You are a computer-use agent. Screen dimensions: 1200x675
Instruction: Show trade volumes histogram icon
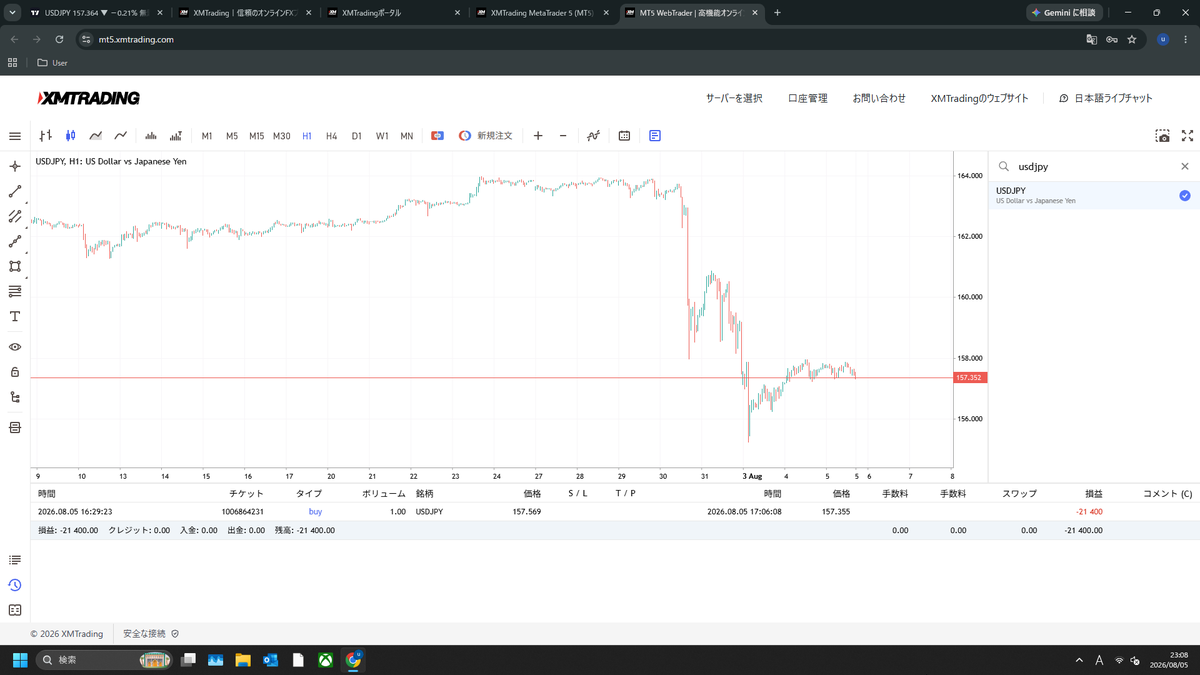tap(176, 136)
